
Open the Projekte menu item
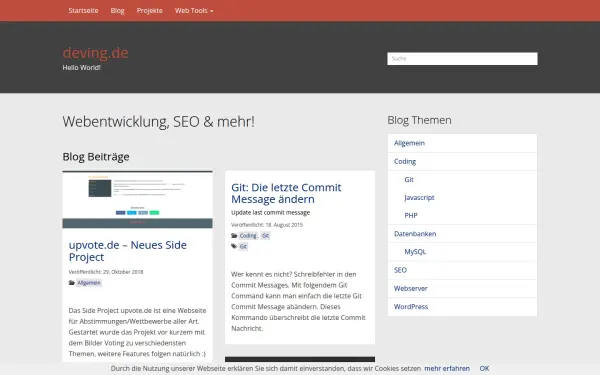click(150, 11)
